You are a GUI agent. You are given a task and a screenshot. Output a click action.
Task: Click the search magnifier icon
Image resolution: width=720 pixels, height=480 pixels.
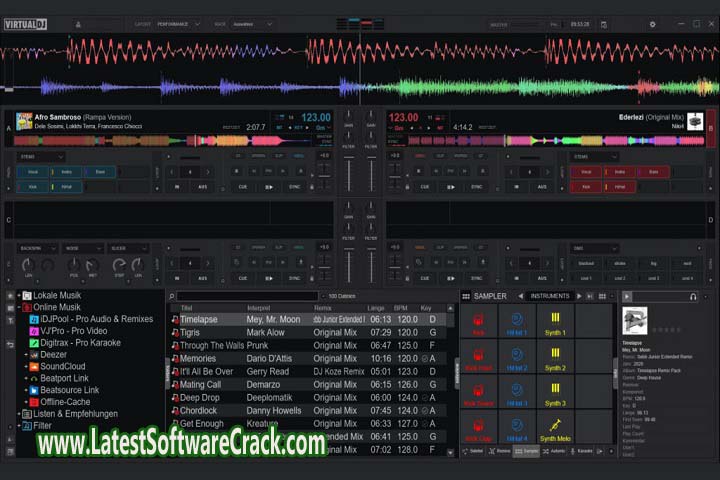[172, 296]
